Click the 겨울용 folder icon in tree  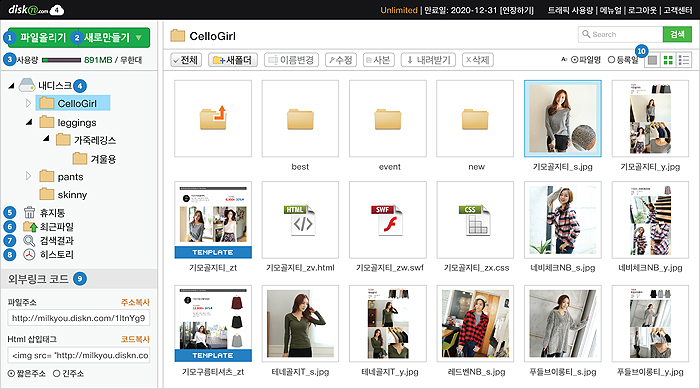click(x=80, y=158)
